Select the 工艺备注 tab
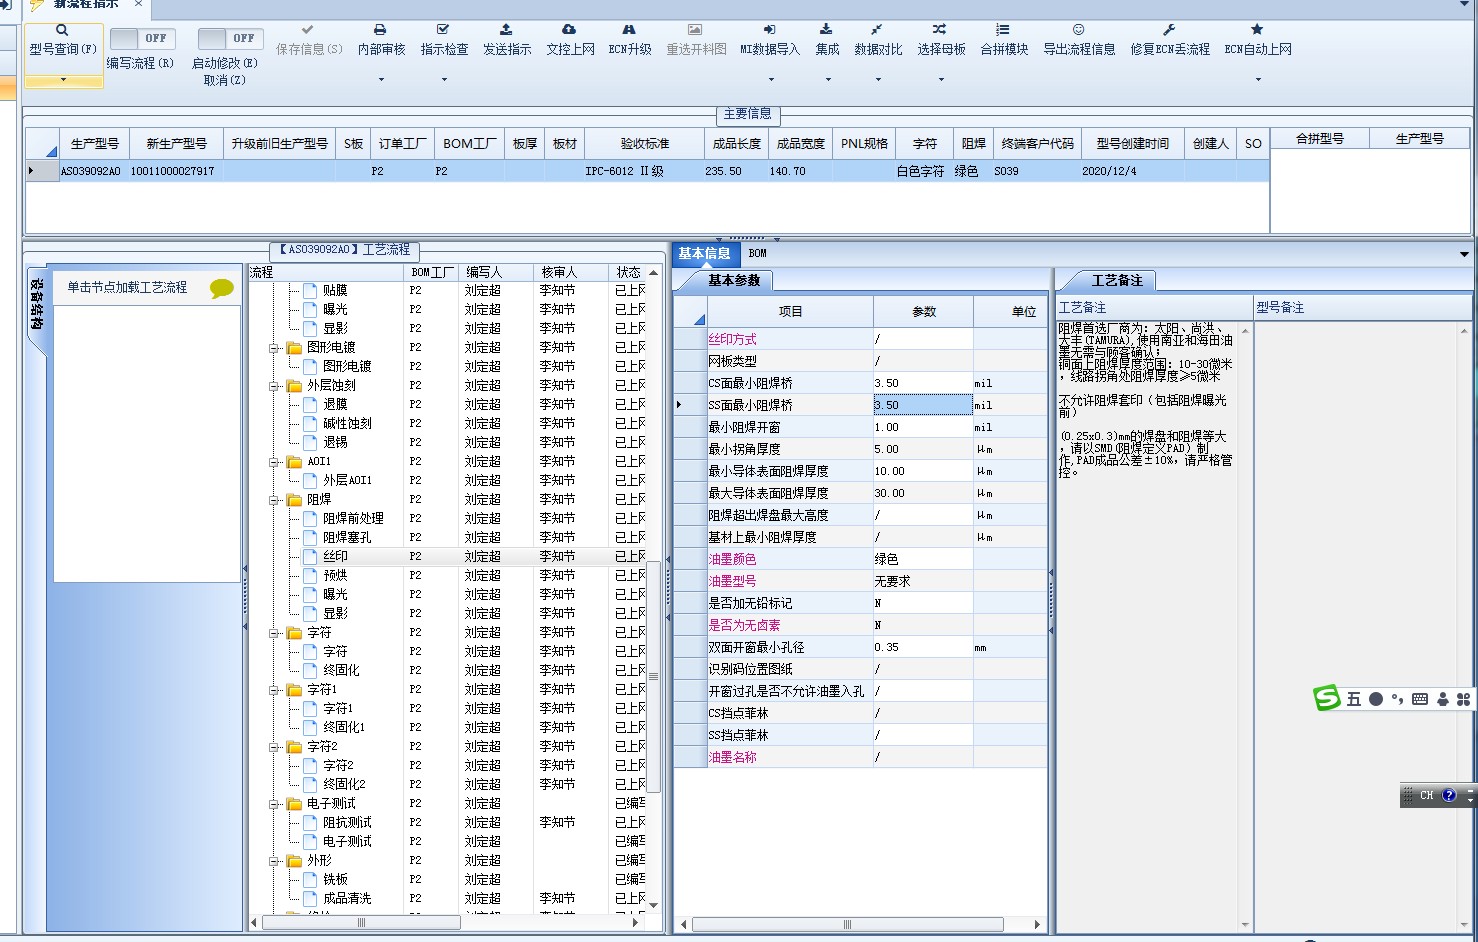Screen dimensions: 1478x942 tap(1116, 281)
